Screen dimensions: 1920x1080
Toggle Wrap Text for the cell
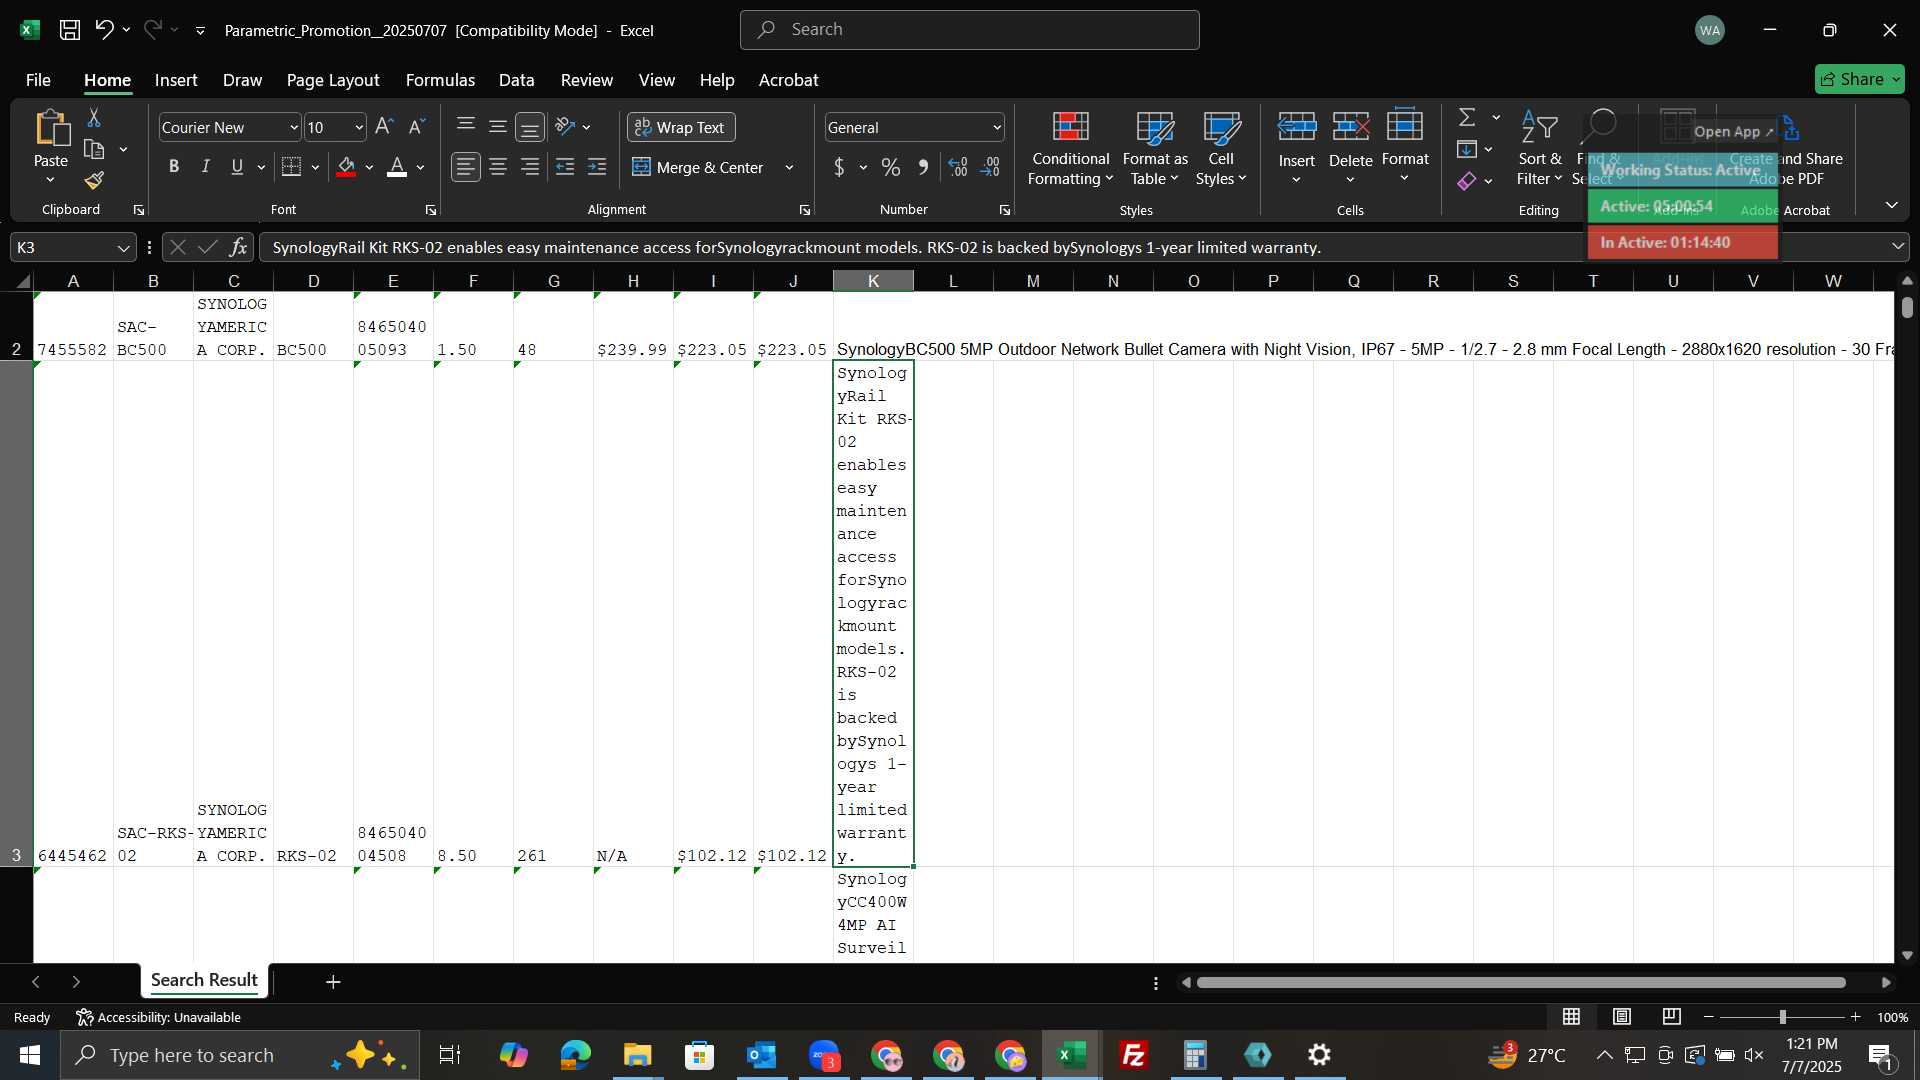681,127
